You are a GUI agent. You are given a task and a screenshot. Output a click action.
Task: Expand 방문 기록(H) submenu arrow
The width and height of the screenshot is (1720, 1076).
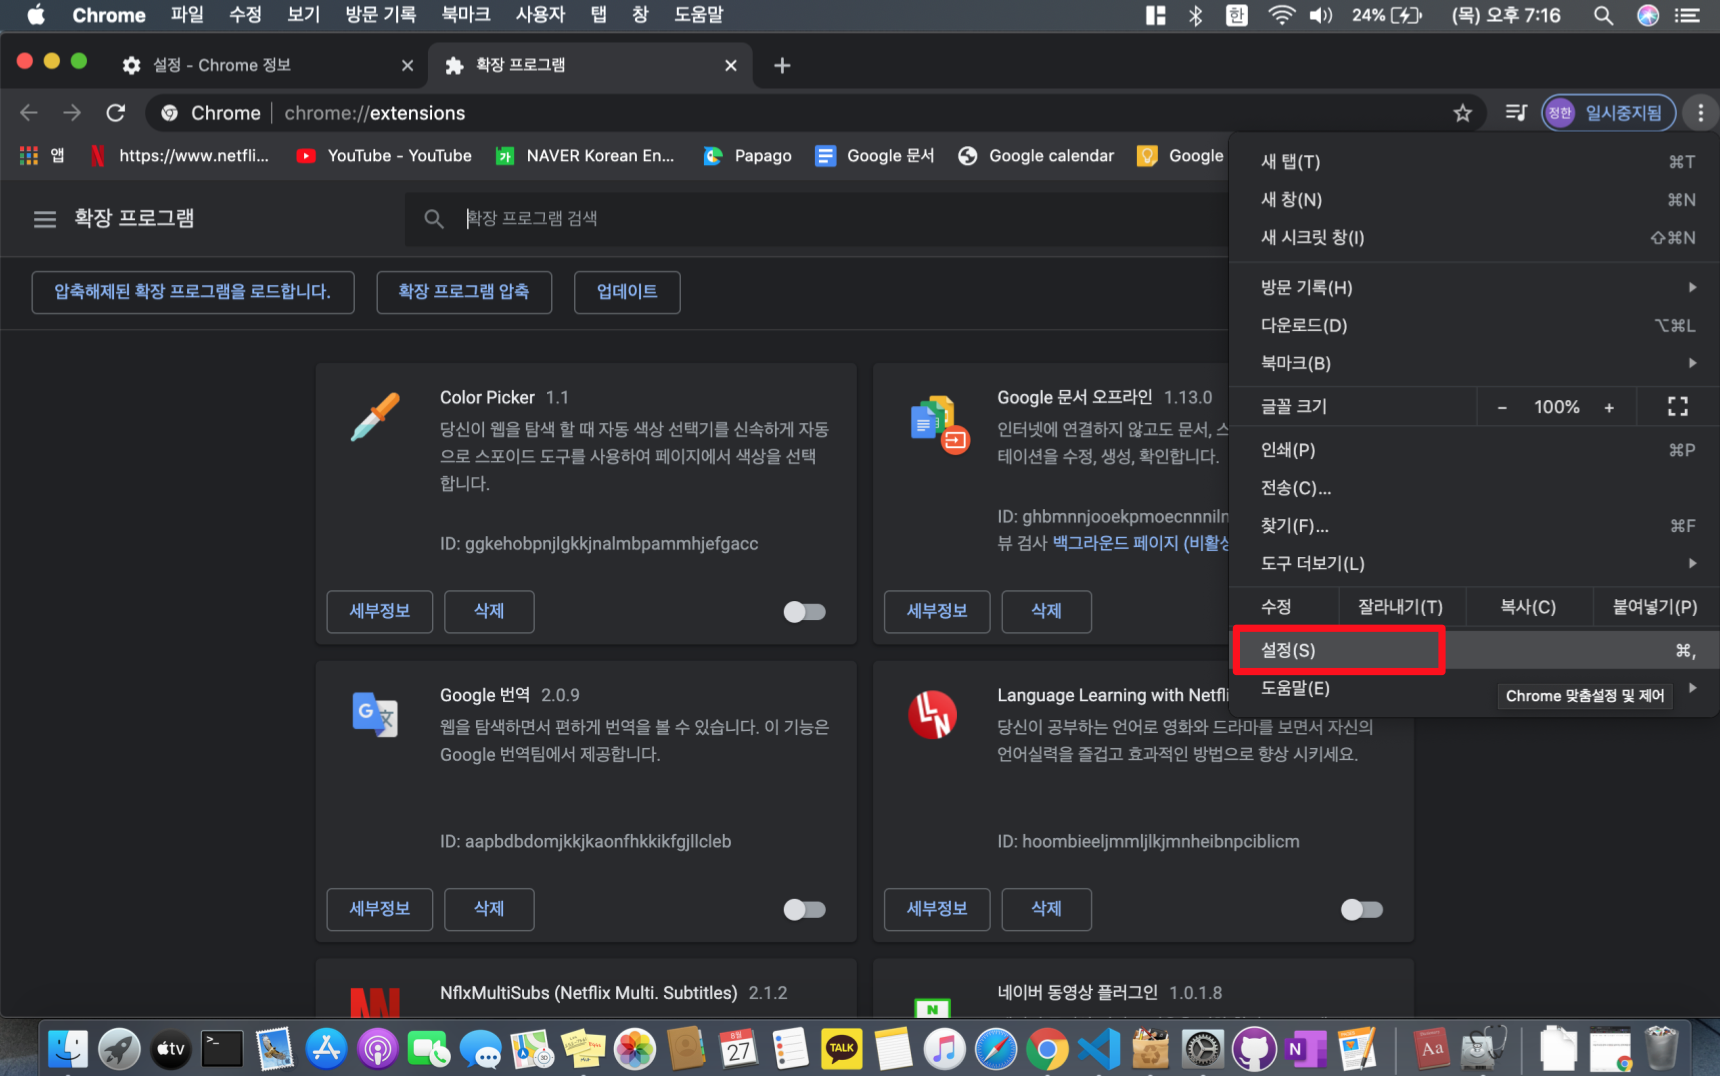pyautogui.click(x=1692, y=288)
